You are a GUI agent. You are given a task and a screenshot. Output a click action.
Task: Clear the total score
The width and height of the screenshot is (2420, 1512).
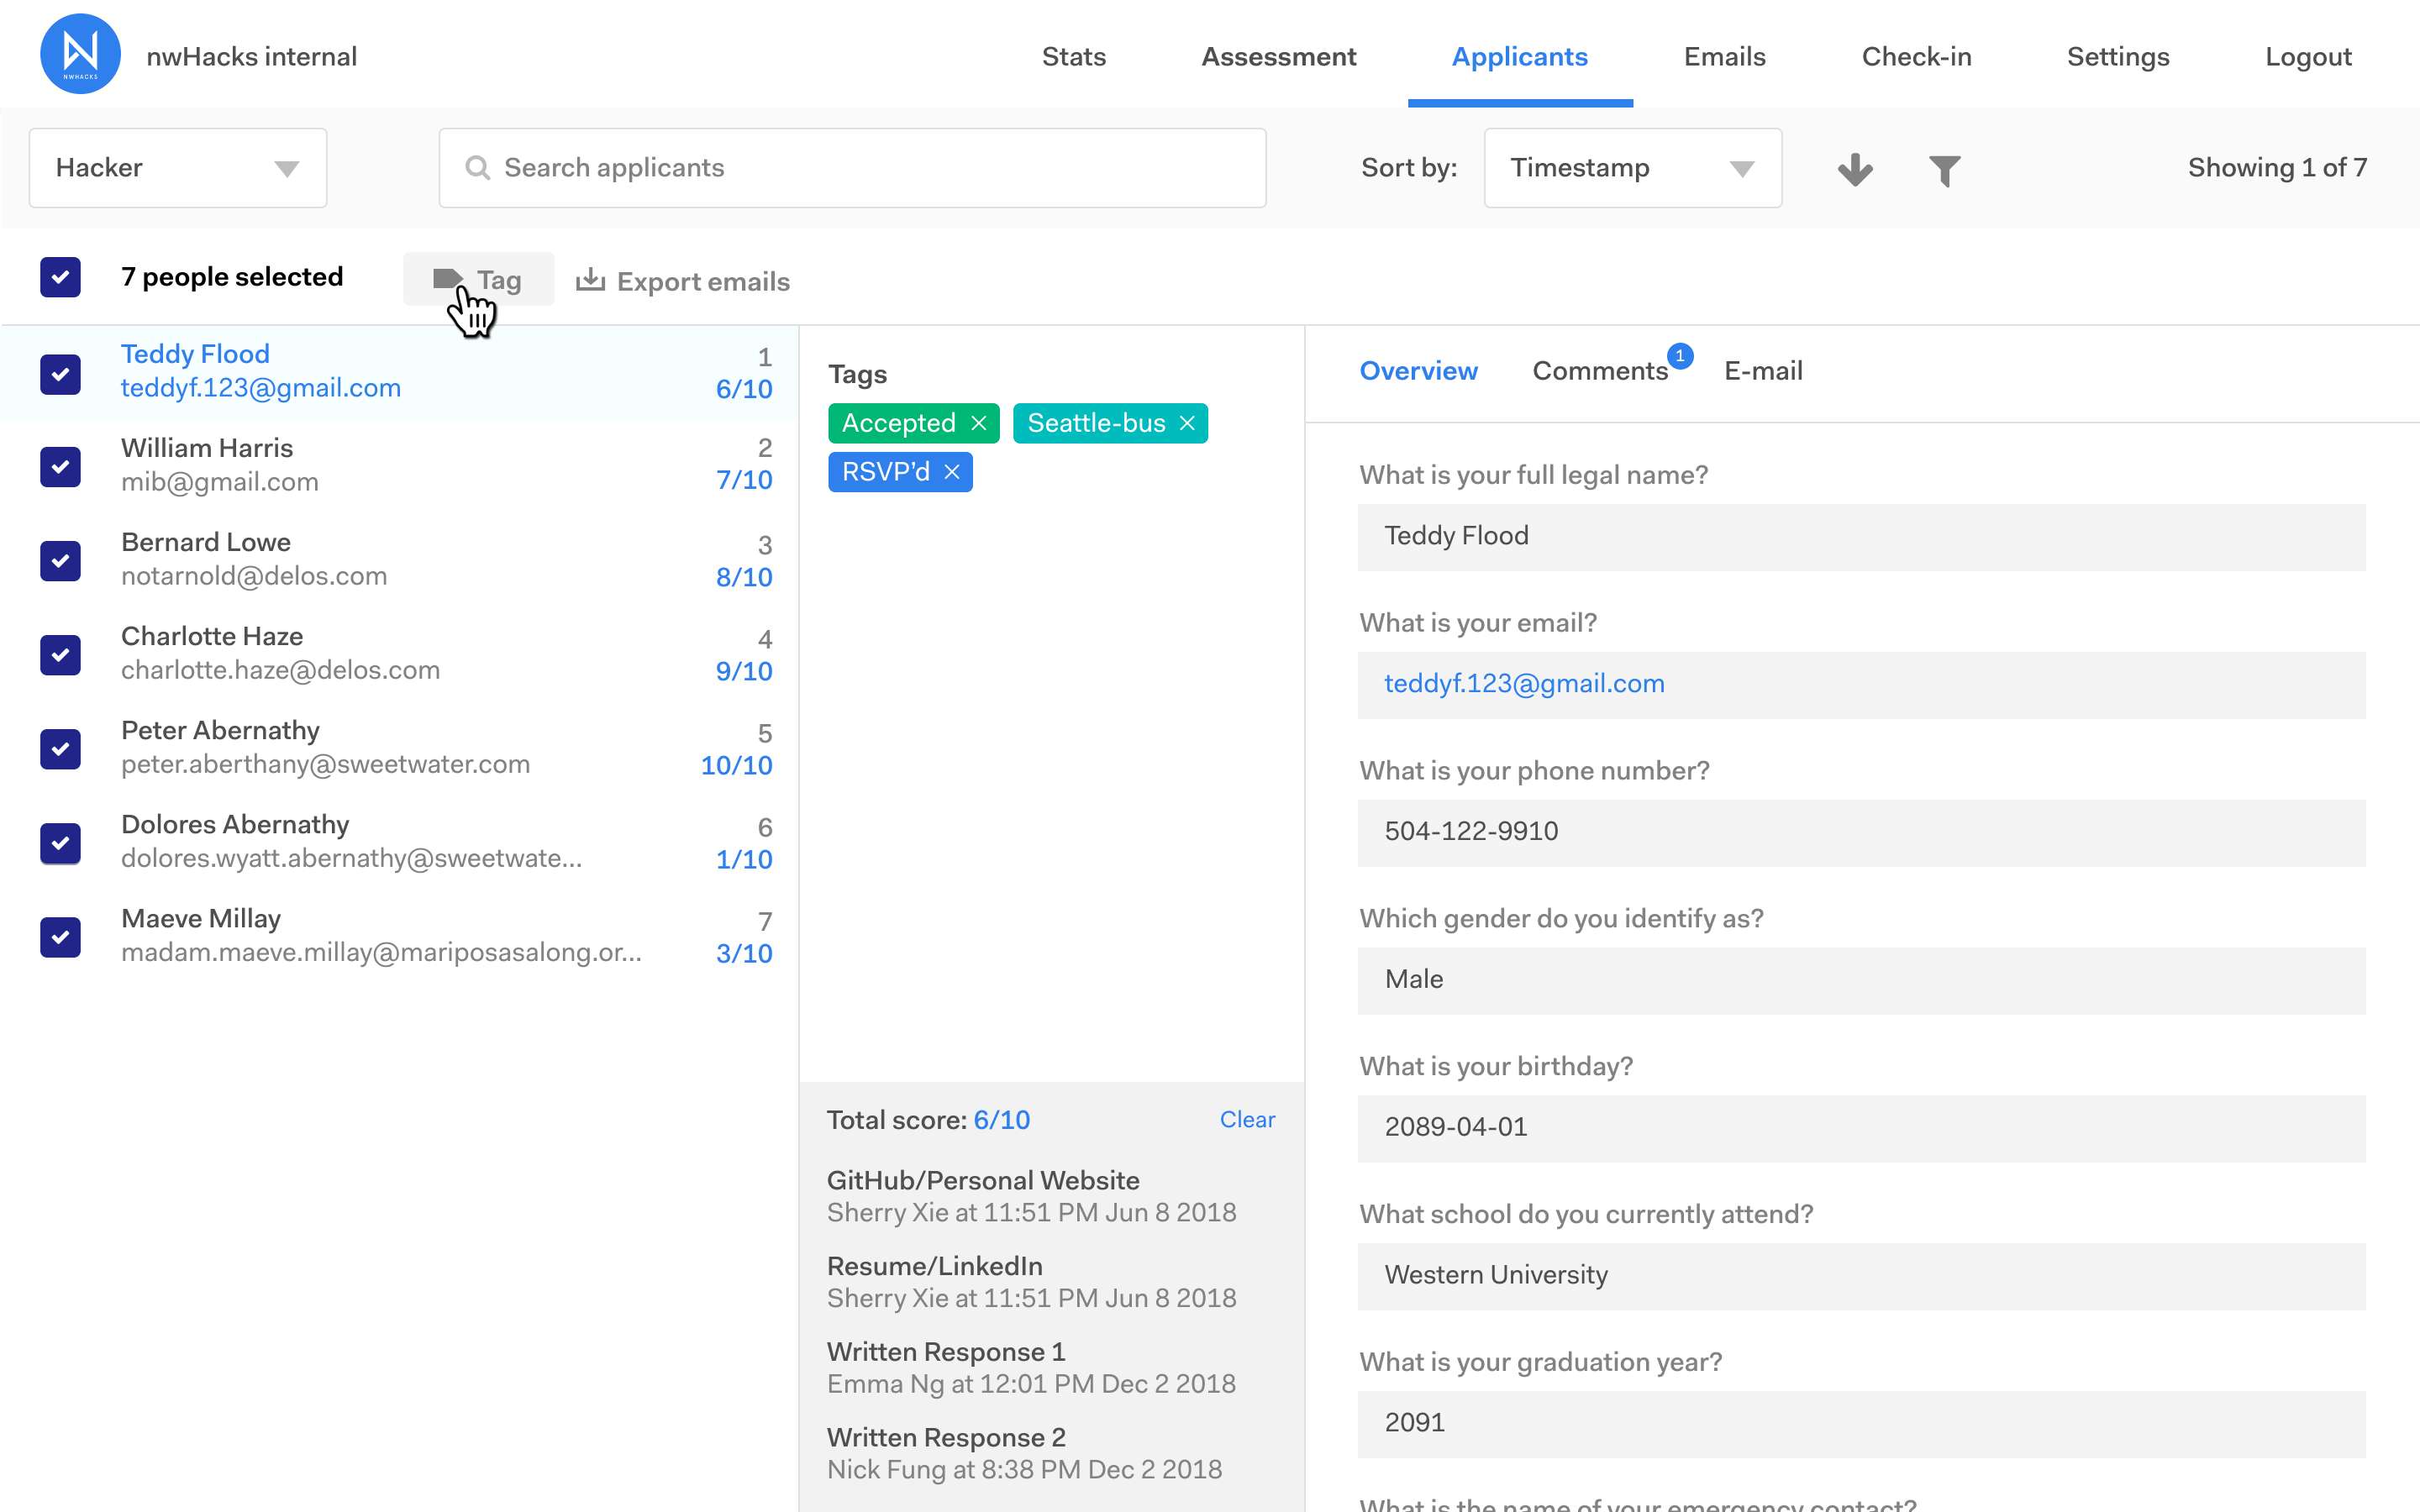coord(1247,1120)
